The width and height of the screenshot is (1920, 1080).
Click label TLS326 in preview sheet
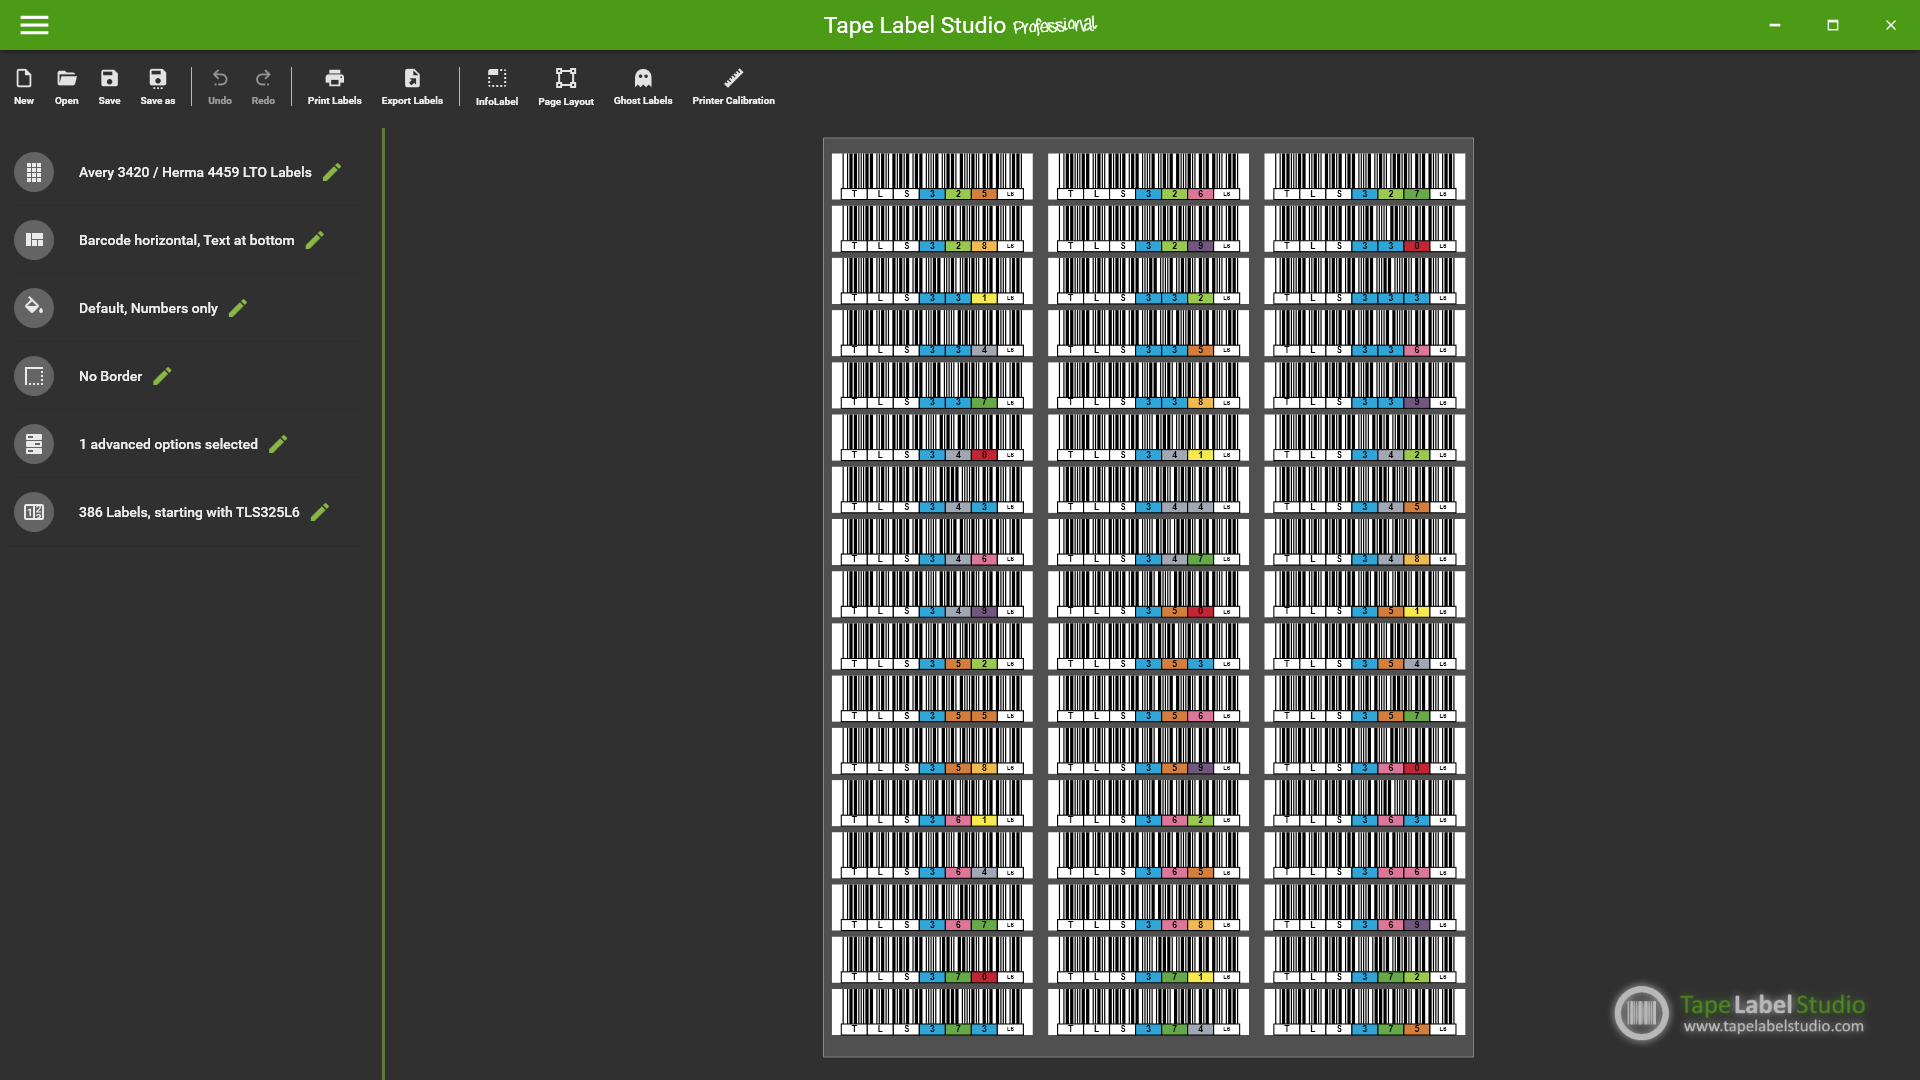[1148, 176]
